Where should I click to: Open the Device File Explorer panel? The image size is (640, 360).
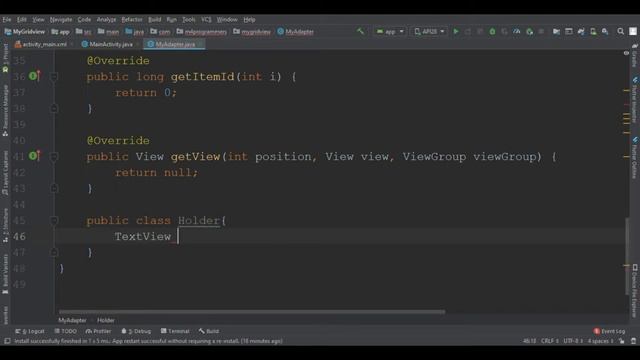pyautogui.click(x=635, y=291)
